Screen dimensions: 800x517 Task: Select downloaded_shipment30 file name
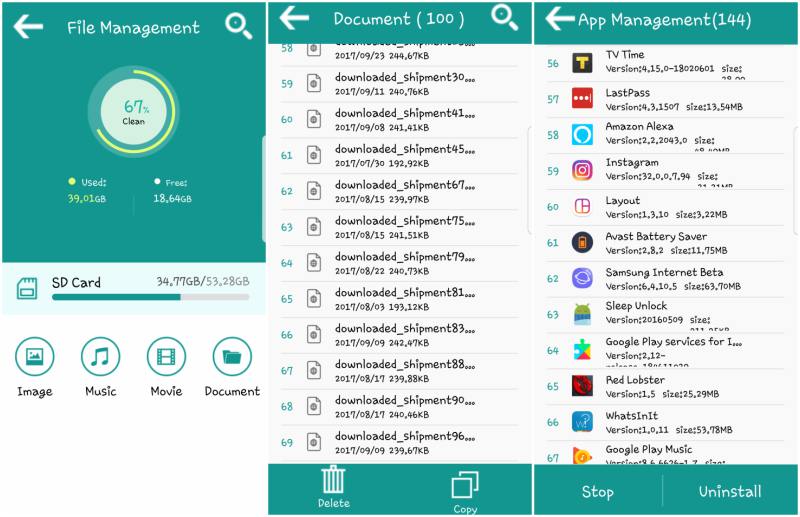click(x=405, y=78)
